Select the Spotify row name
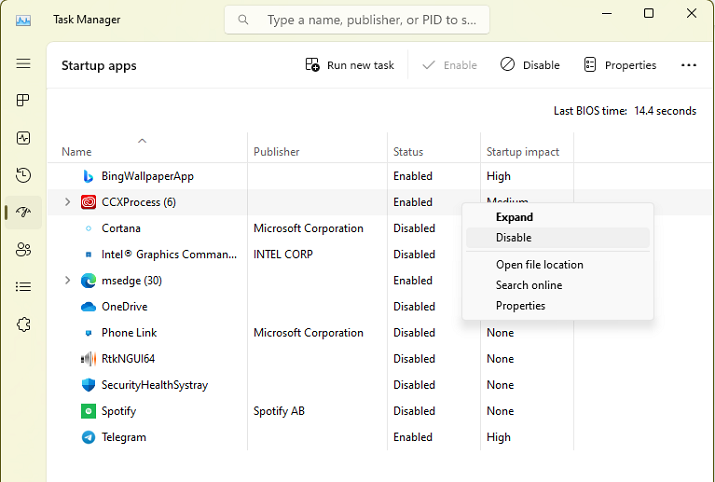The height and width of the screenshot is (482, 715). (x=119, y=411)
